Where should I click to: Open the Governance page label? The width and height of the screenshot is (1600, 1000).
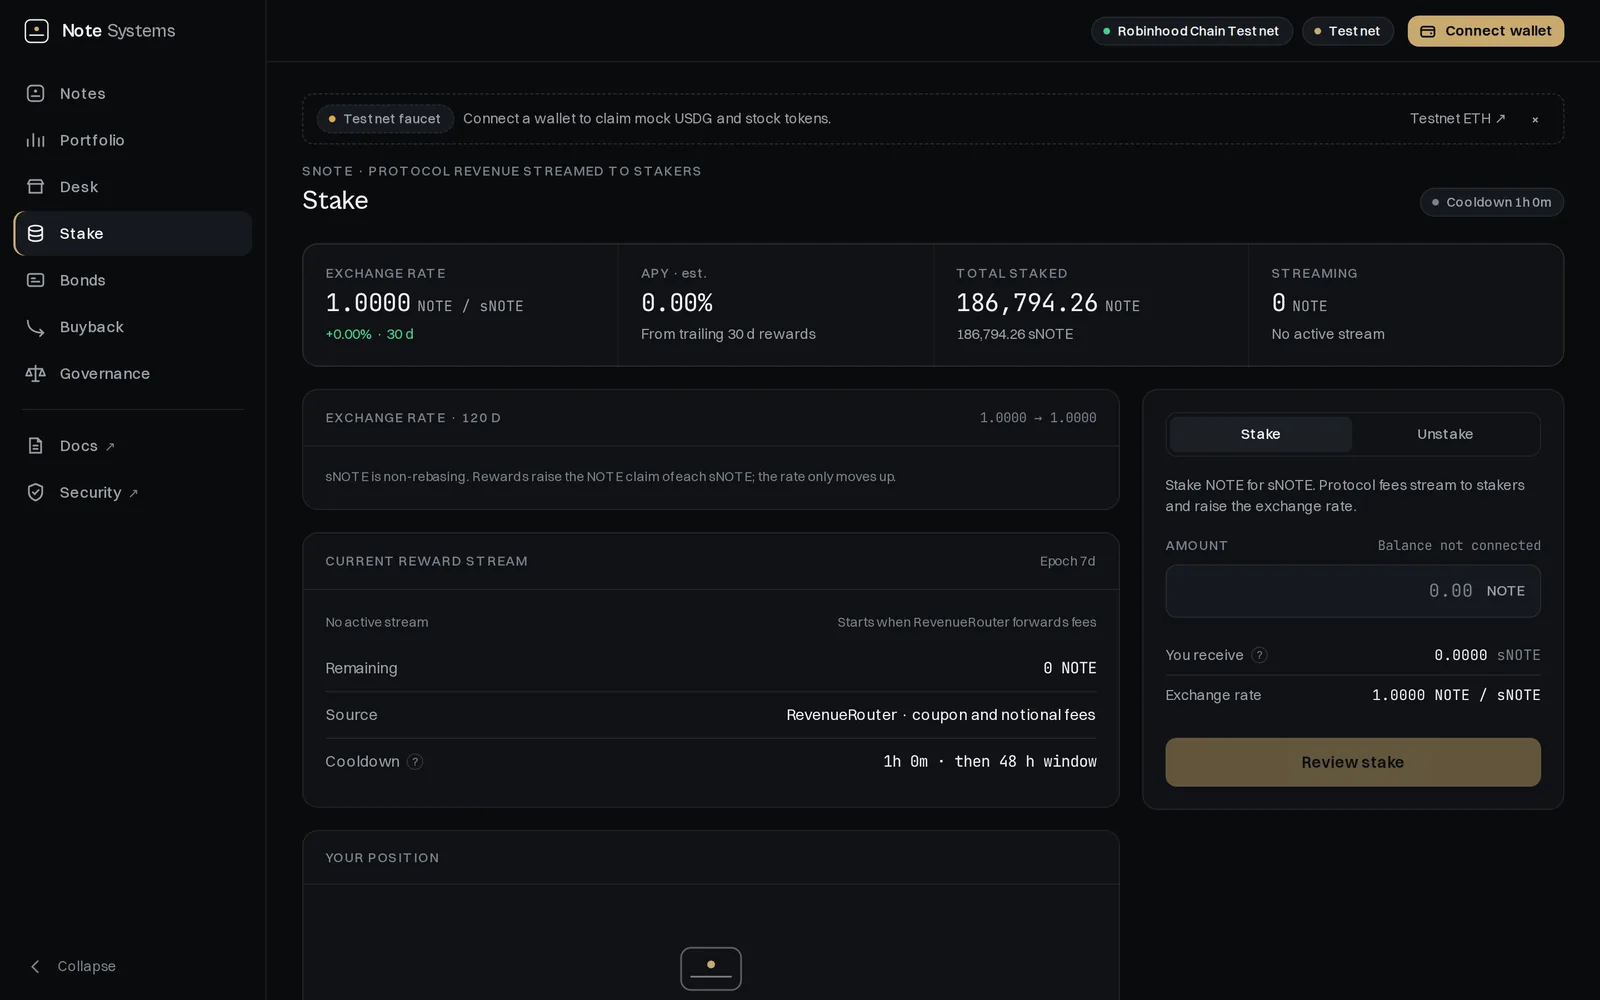(105, 373)
